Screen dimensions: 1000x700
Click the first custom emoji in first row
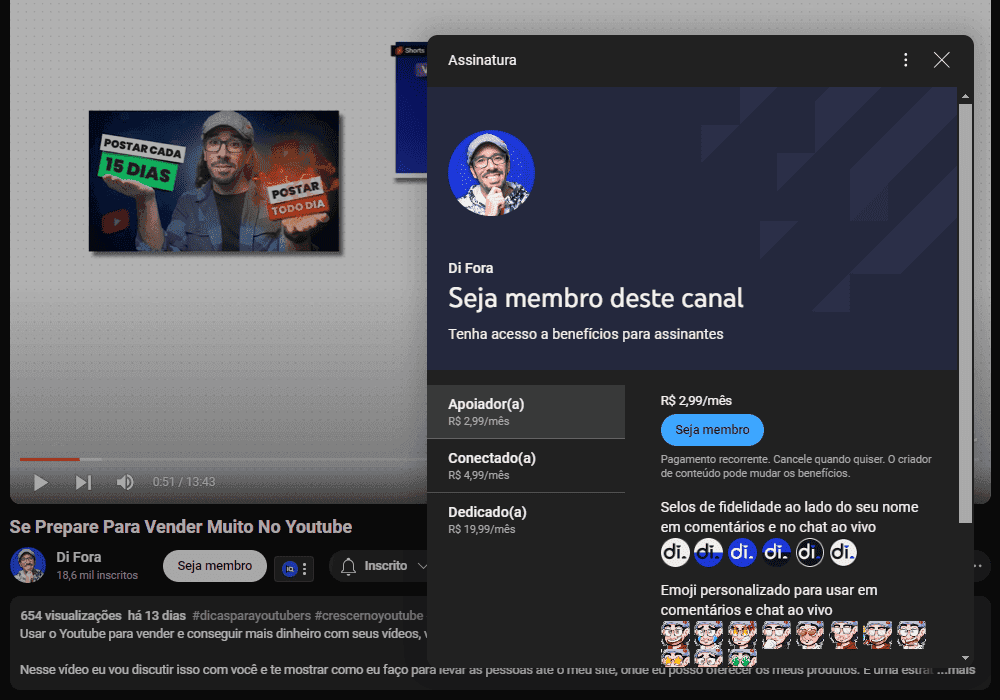coord(675,635)
